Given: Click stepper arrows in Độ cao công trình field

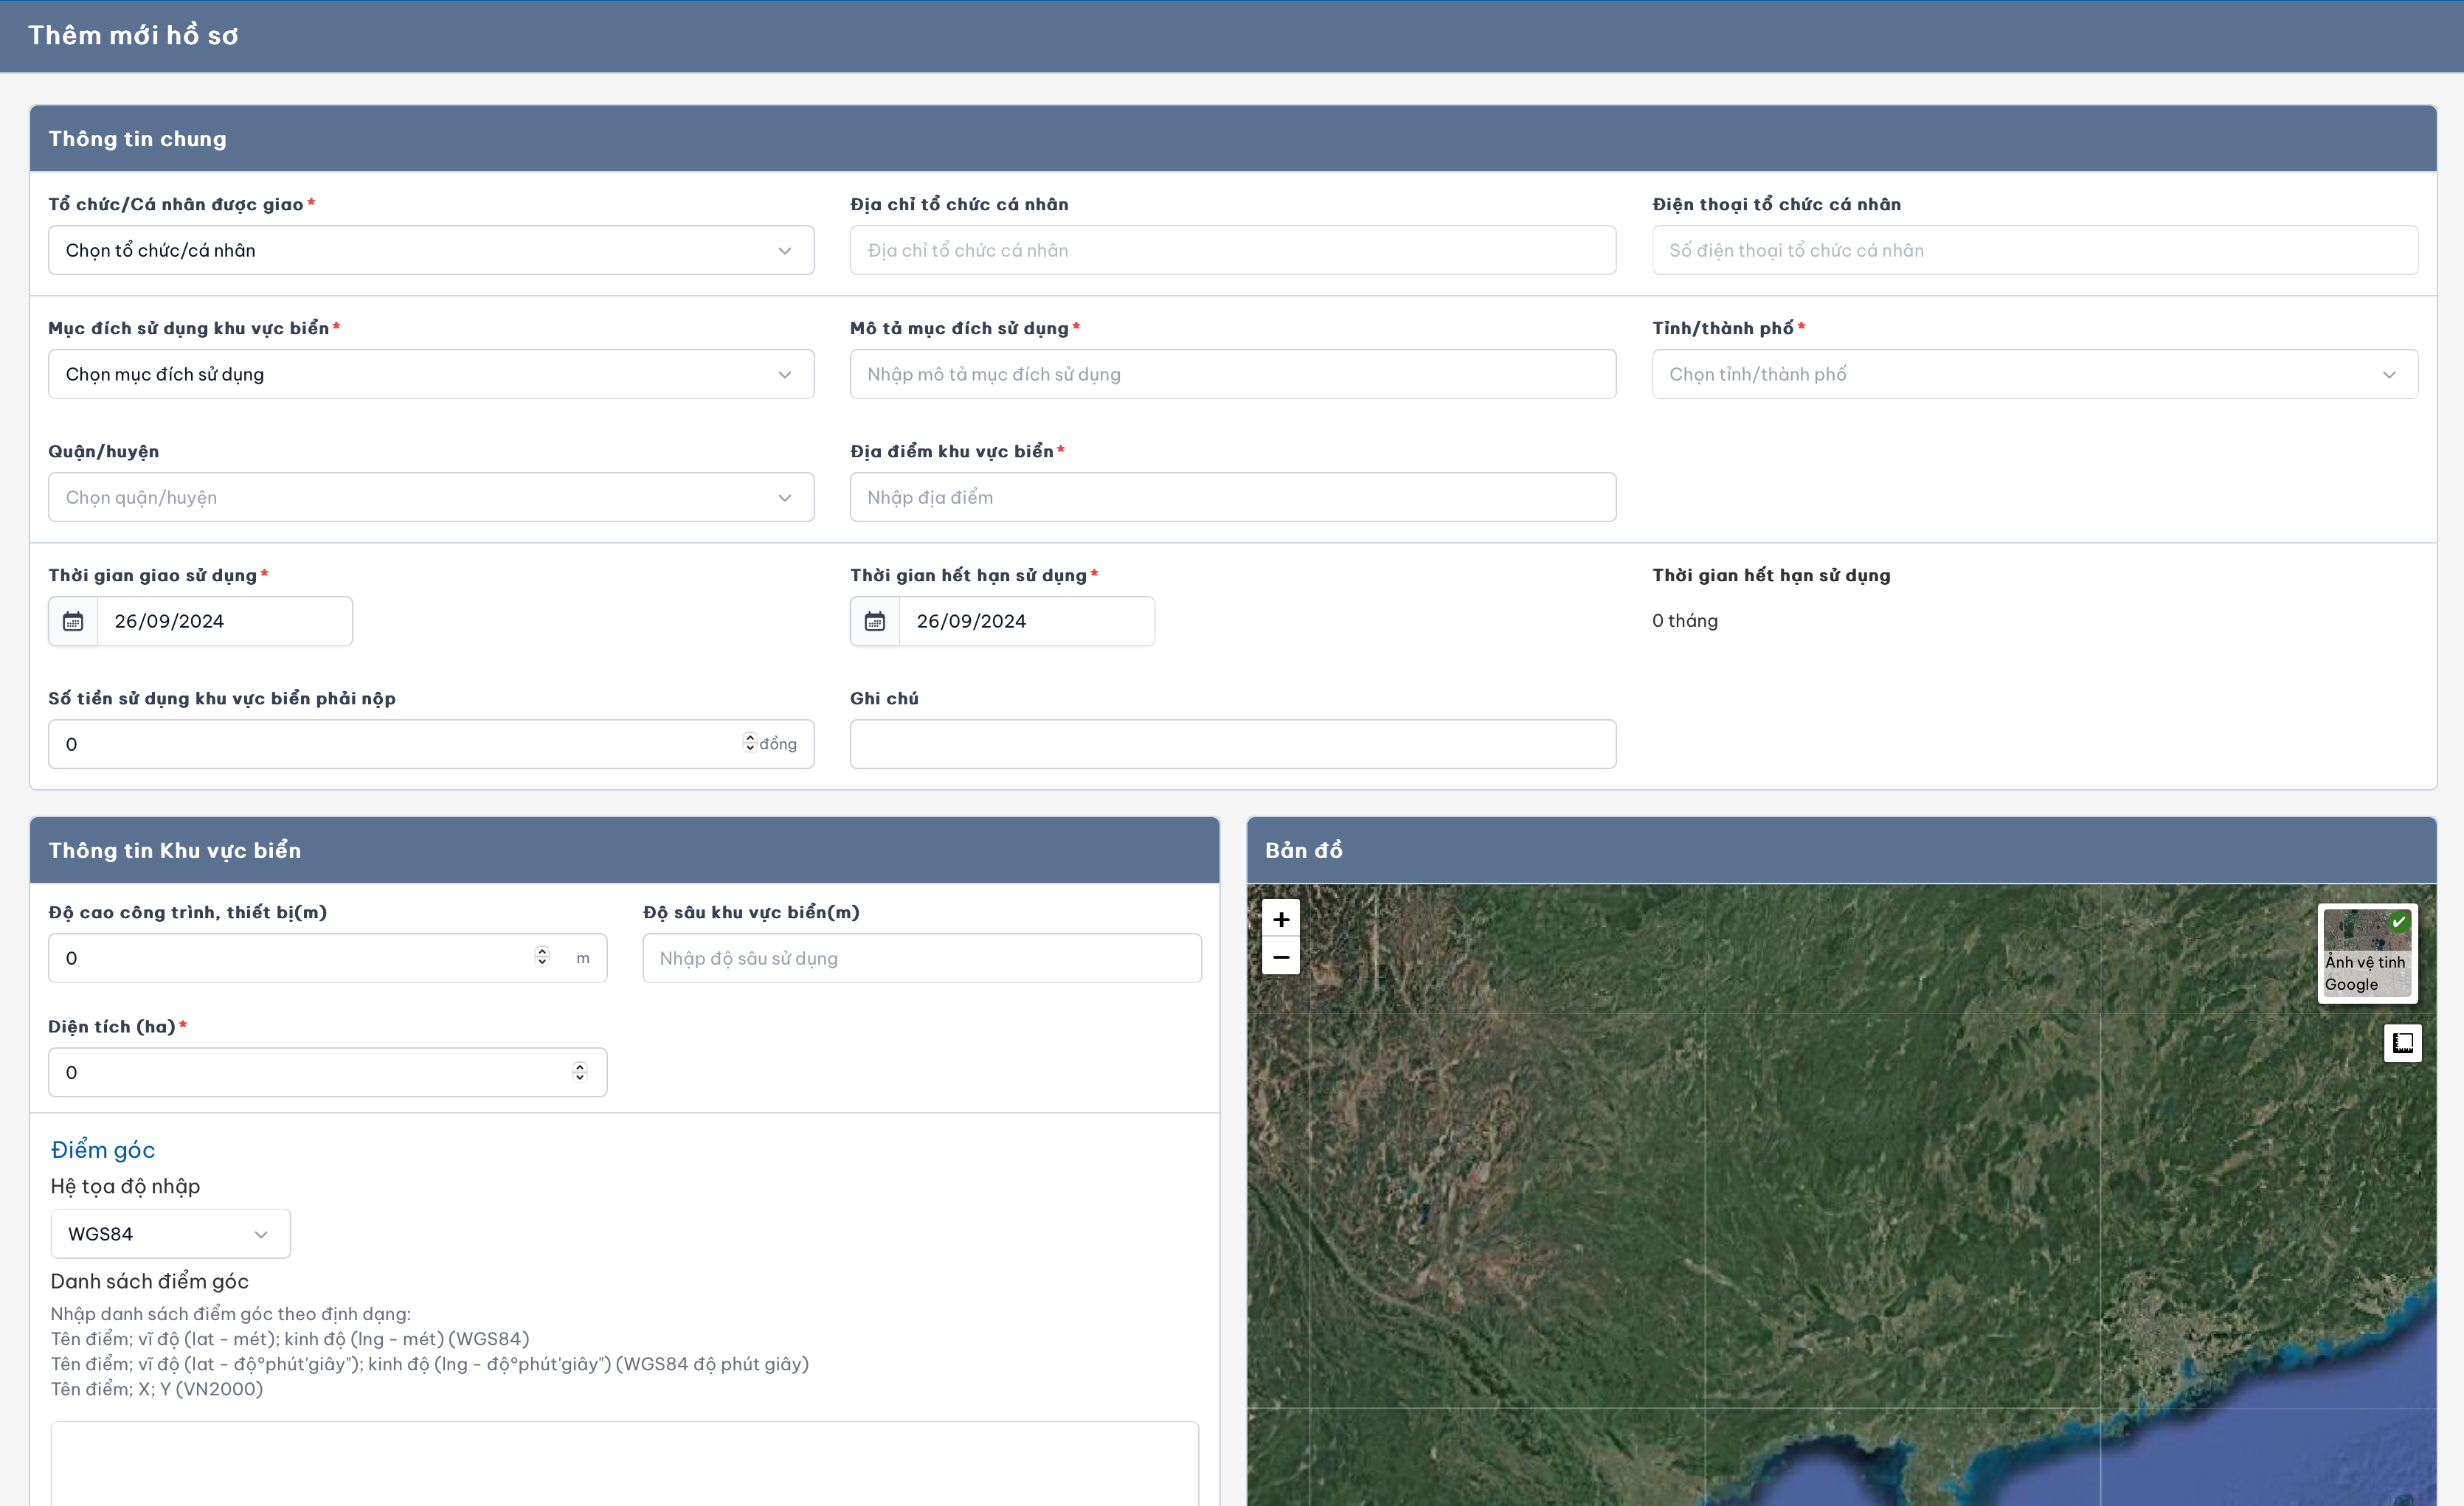Looking at the screenshot, I should pos(542,957).
